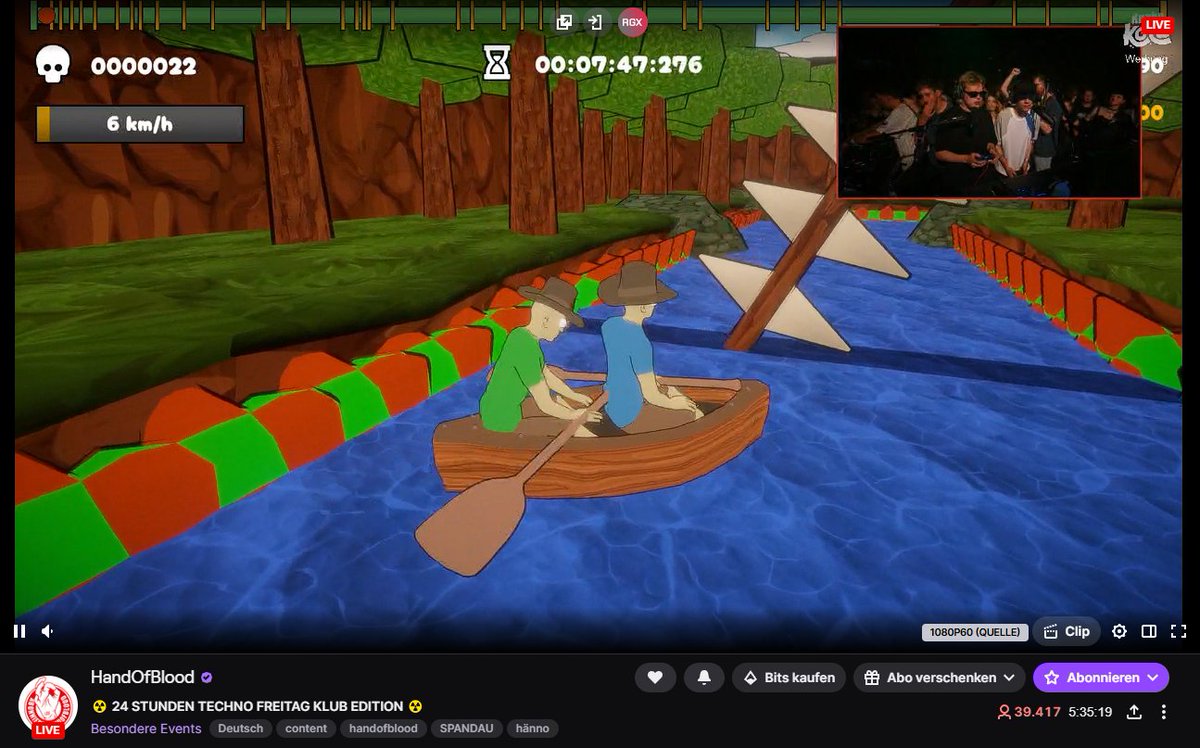Click the 0000022 skull counter

115,65
